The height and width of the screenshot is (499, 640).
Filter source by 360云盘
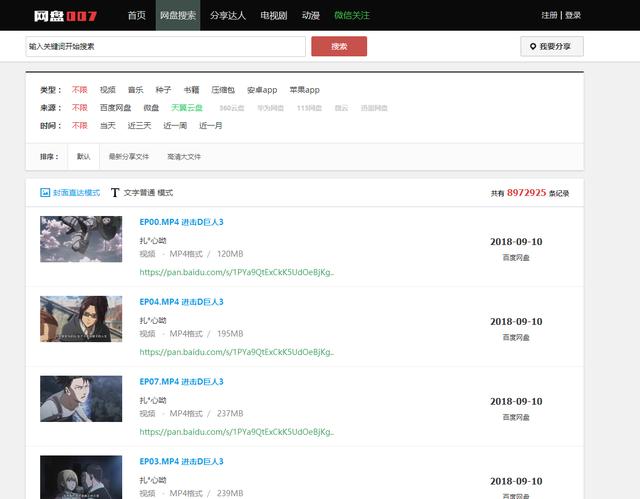[232, 108]
